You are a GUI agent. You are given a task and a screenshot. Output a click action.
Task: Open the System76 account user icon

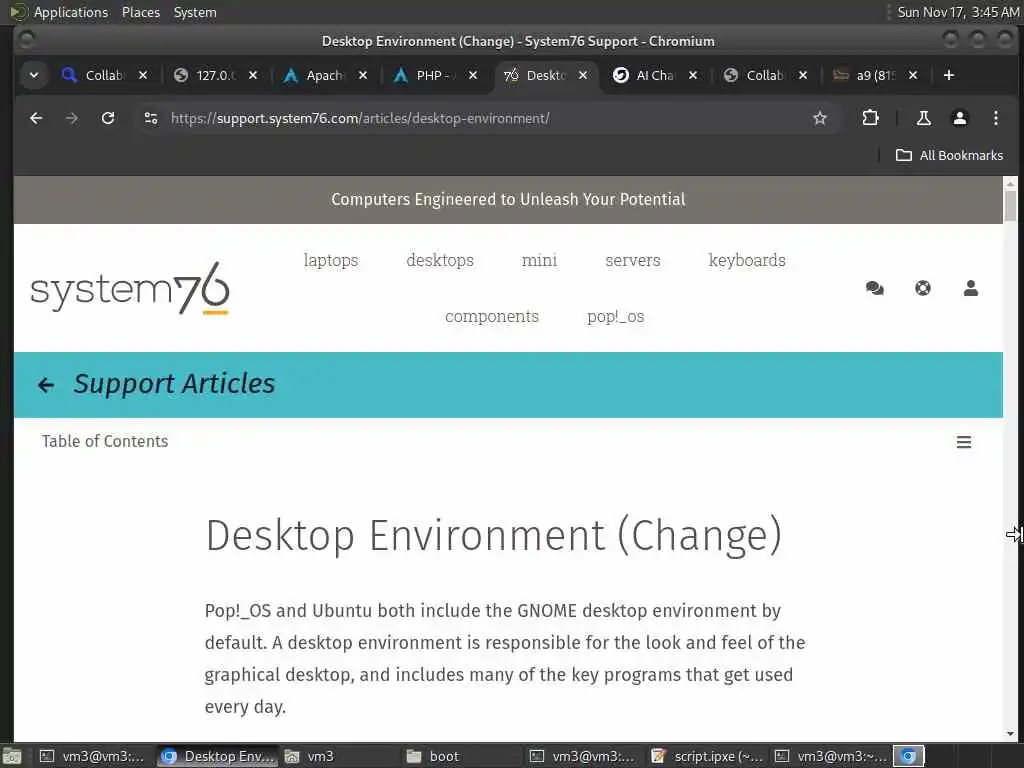(x=970, y=288)
